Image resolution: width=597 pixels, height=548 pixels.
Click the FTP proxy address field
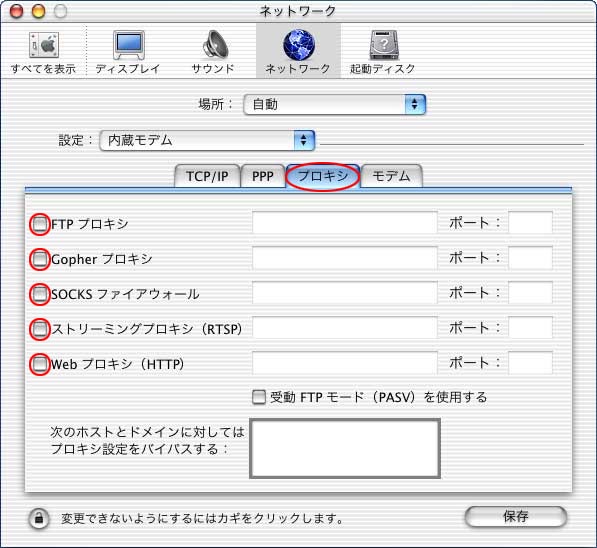point(345,223)
